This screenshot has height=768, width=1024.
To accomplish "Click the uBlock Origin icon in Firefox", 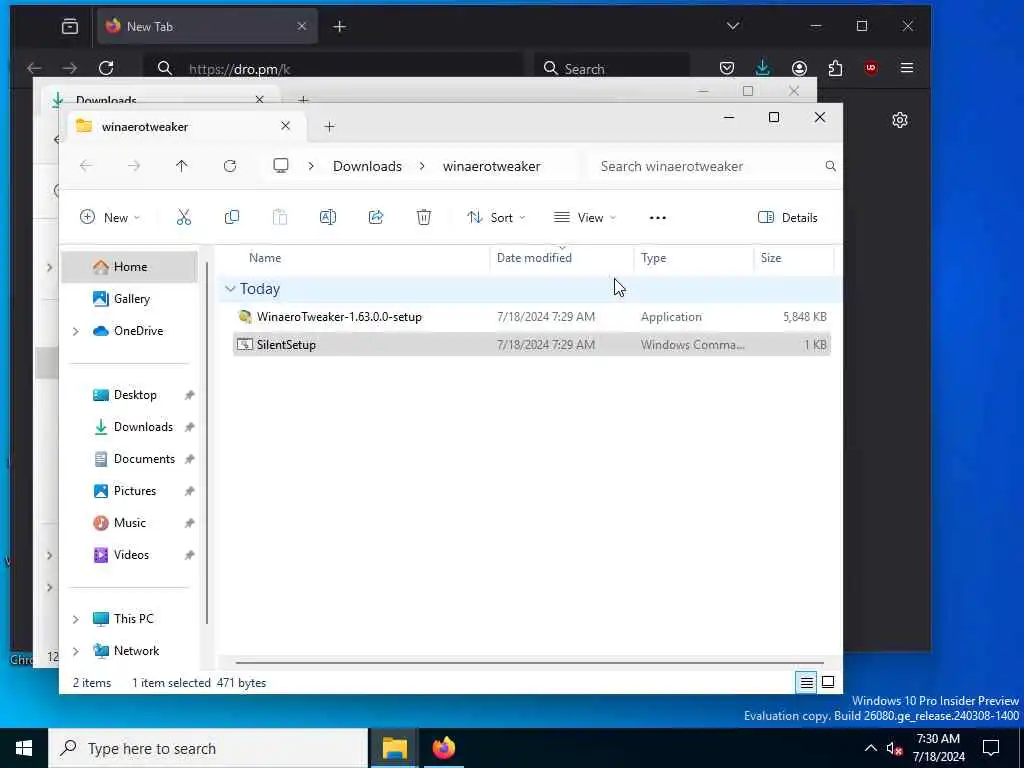I will 871,68.
